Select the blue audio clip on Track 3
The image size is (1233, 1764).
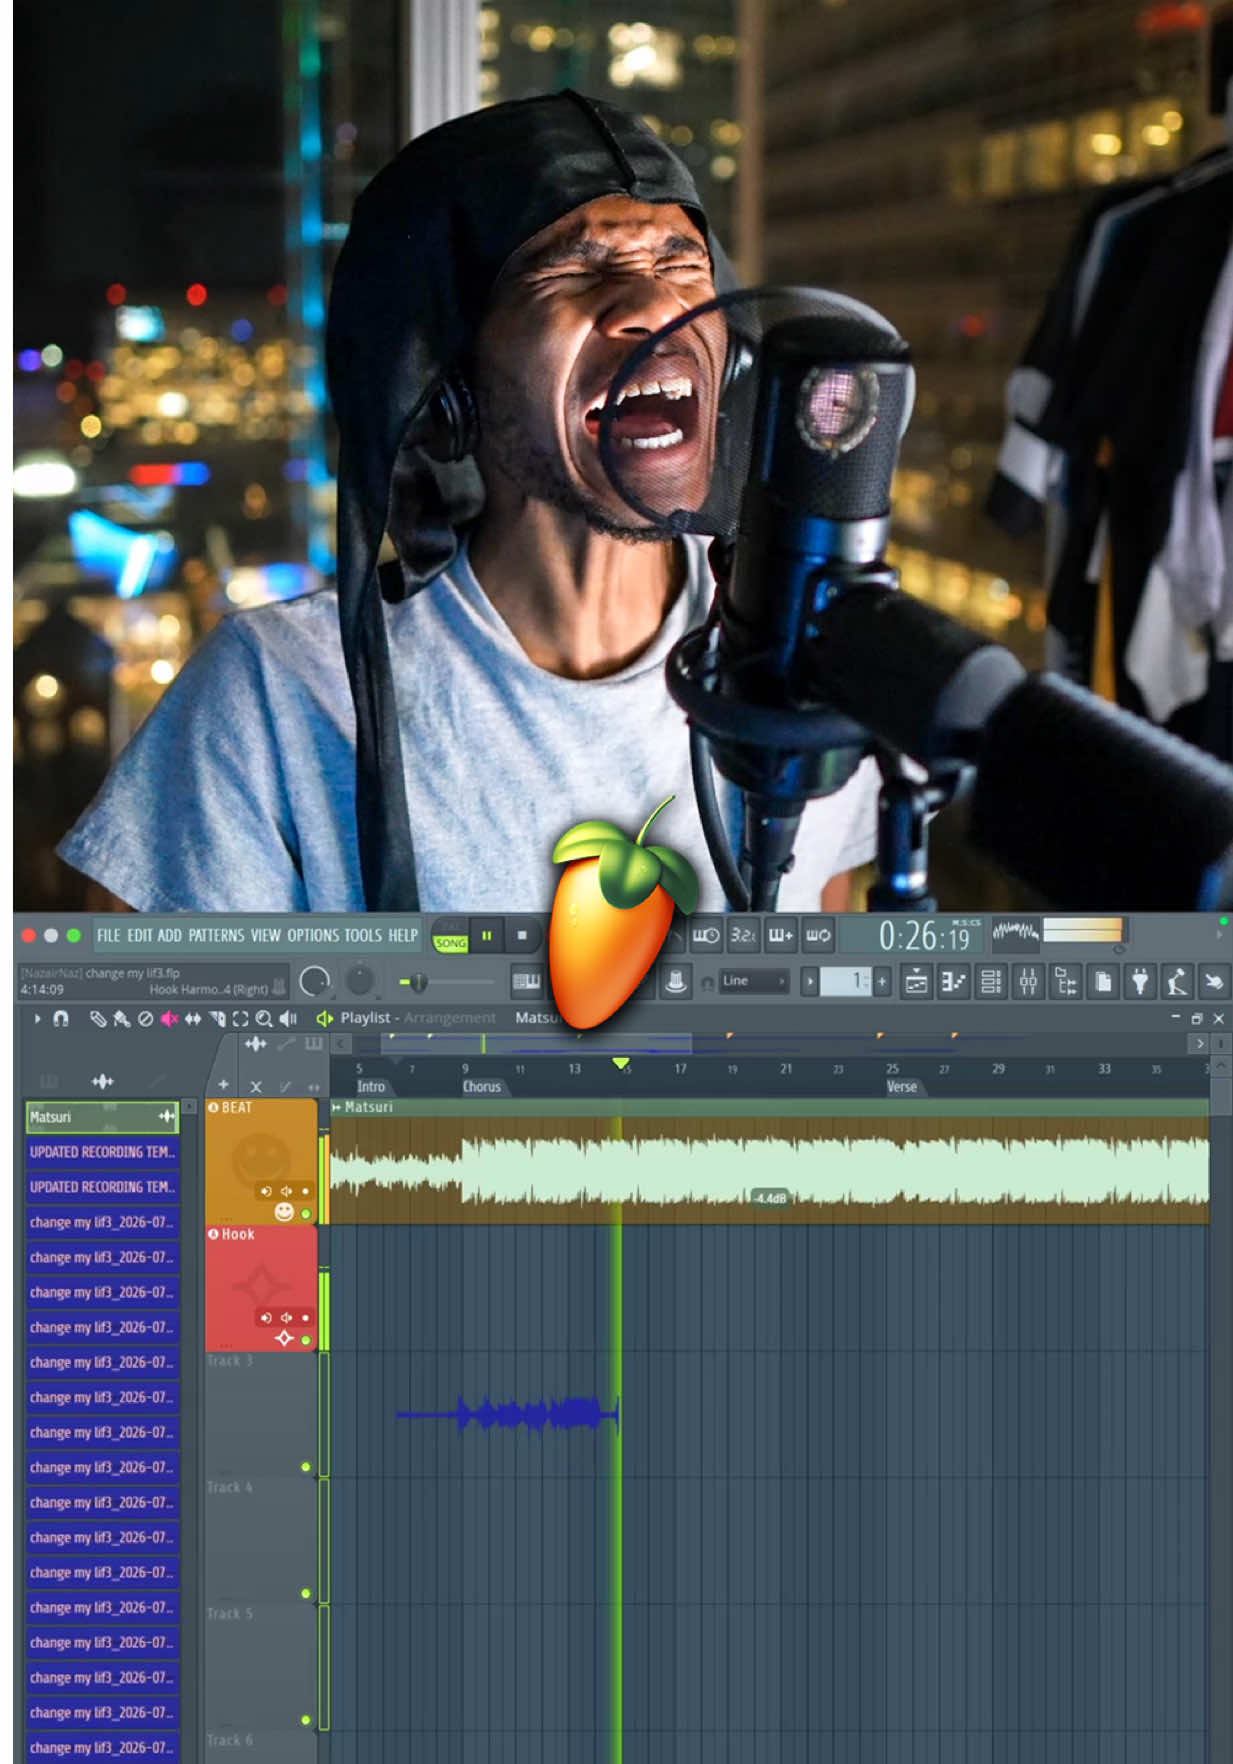[508, 1414]
